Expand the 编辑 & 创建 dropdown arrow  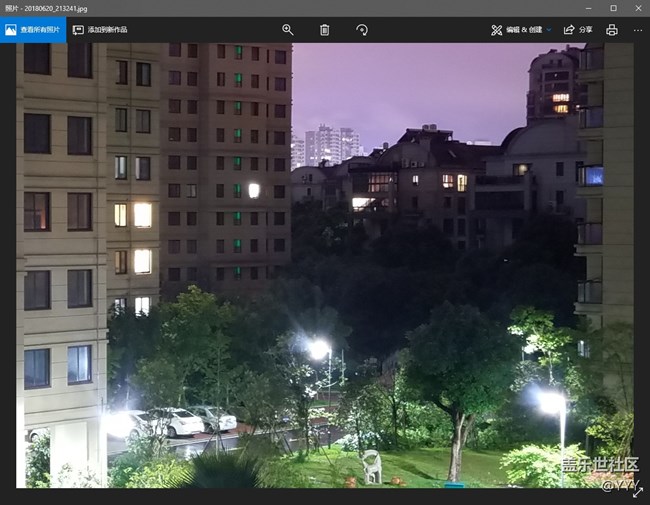pos(548,30)
